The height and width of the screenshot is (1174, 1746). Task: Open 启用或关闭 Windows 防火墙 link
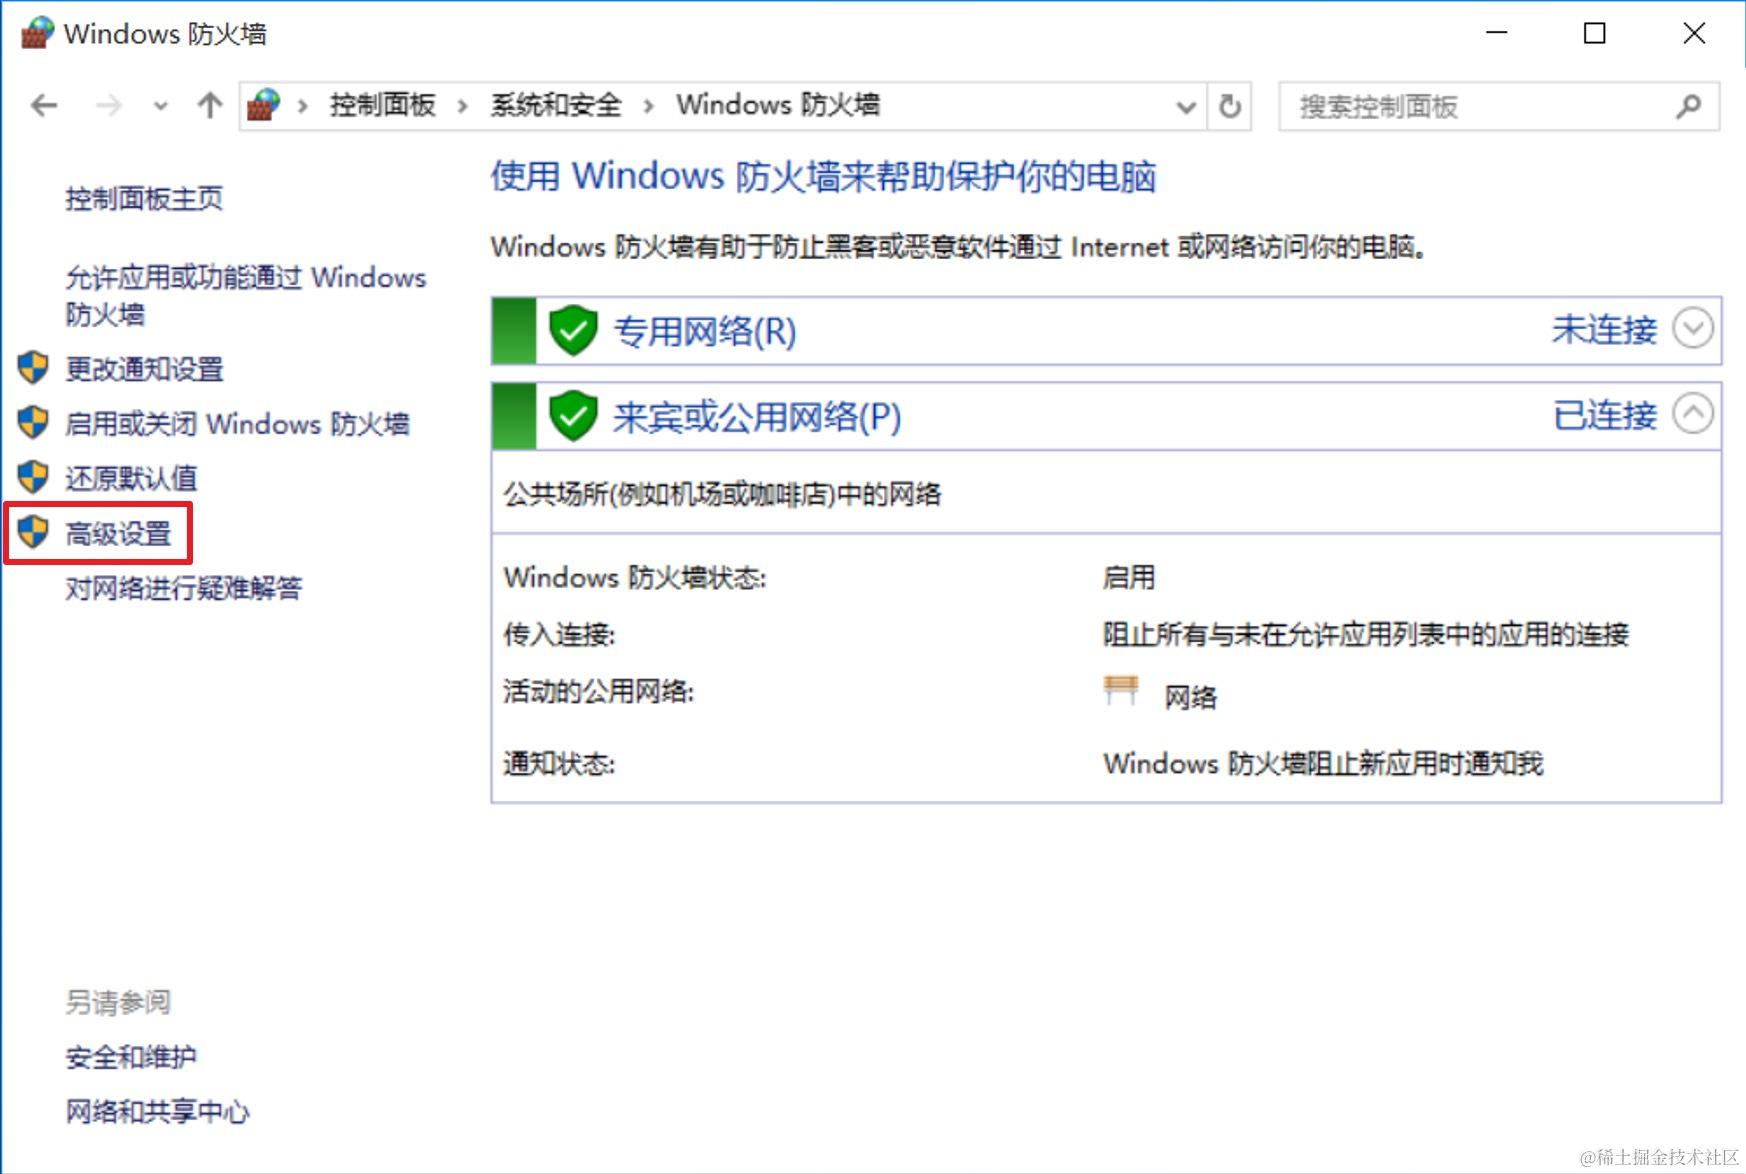tap(238, 424)
